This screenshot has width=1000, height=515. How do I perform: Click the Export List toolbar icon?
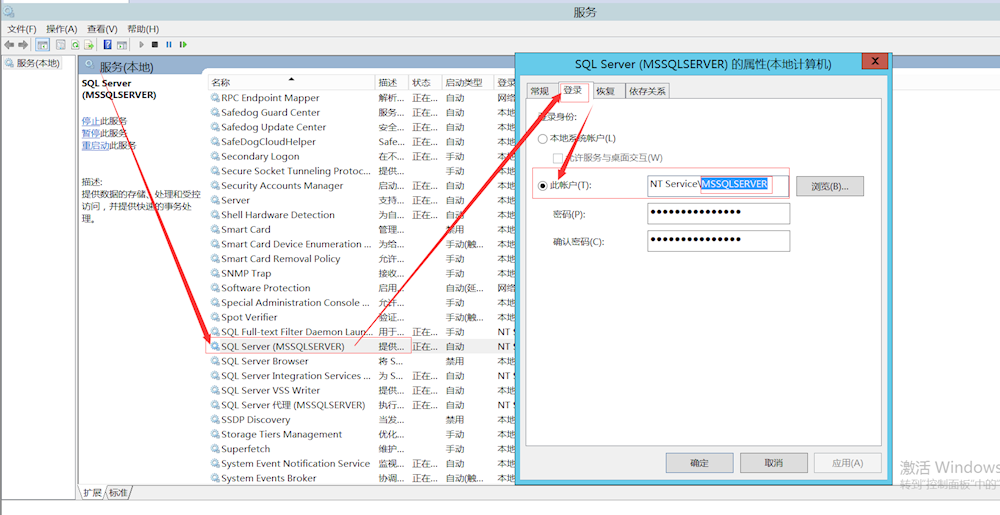[90, 45]
